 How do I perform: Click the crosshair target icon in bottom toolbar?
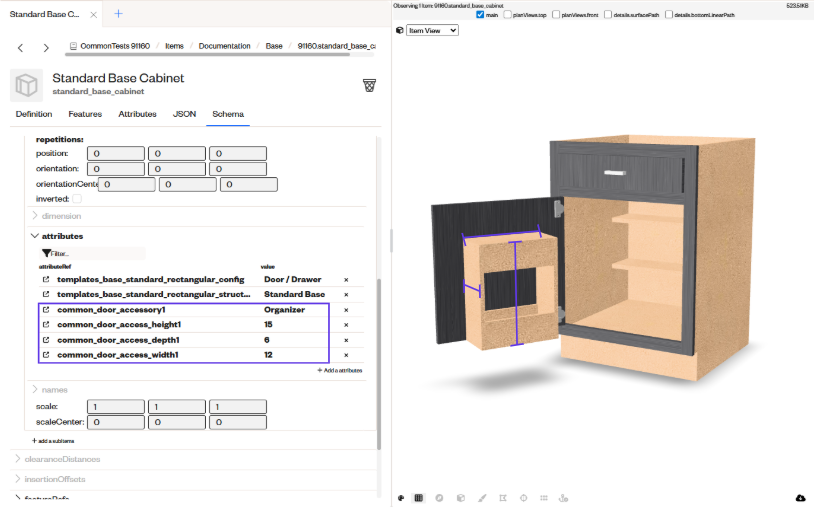click(x=523, y=498)
